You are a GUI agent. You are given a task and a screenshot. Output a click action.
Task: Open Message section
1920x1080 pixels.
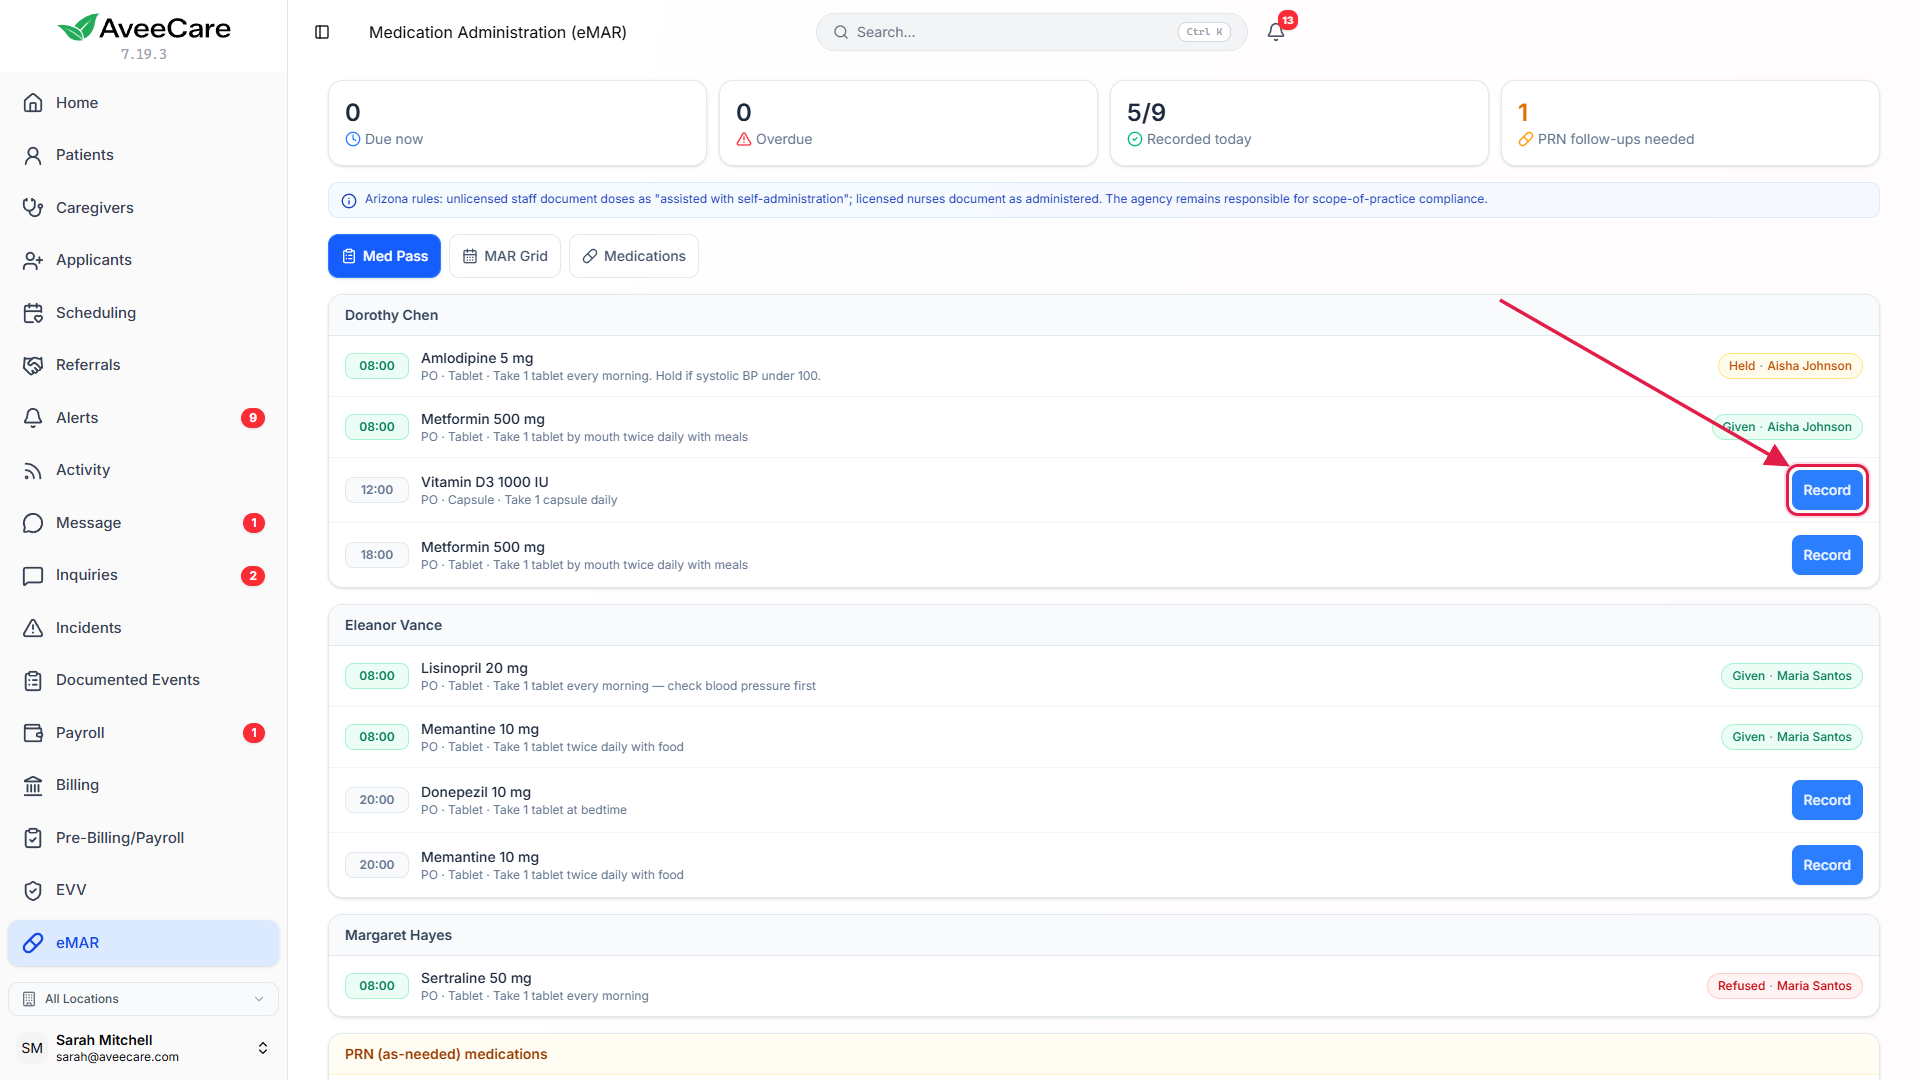pos(143,523)
